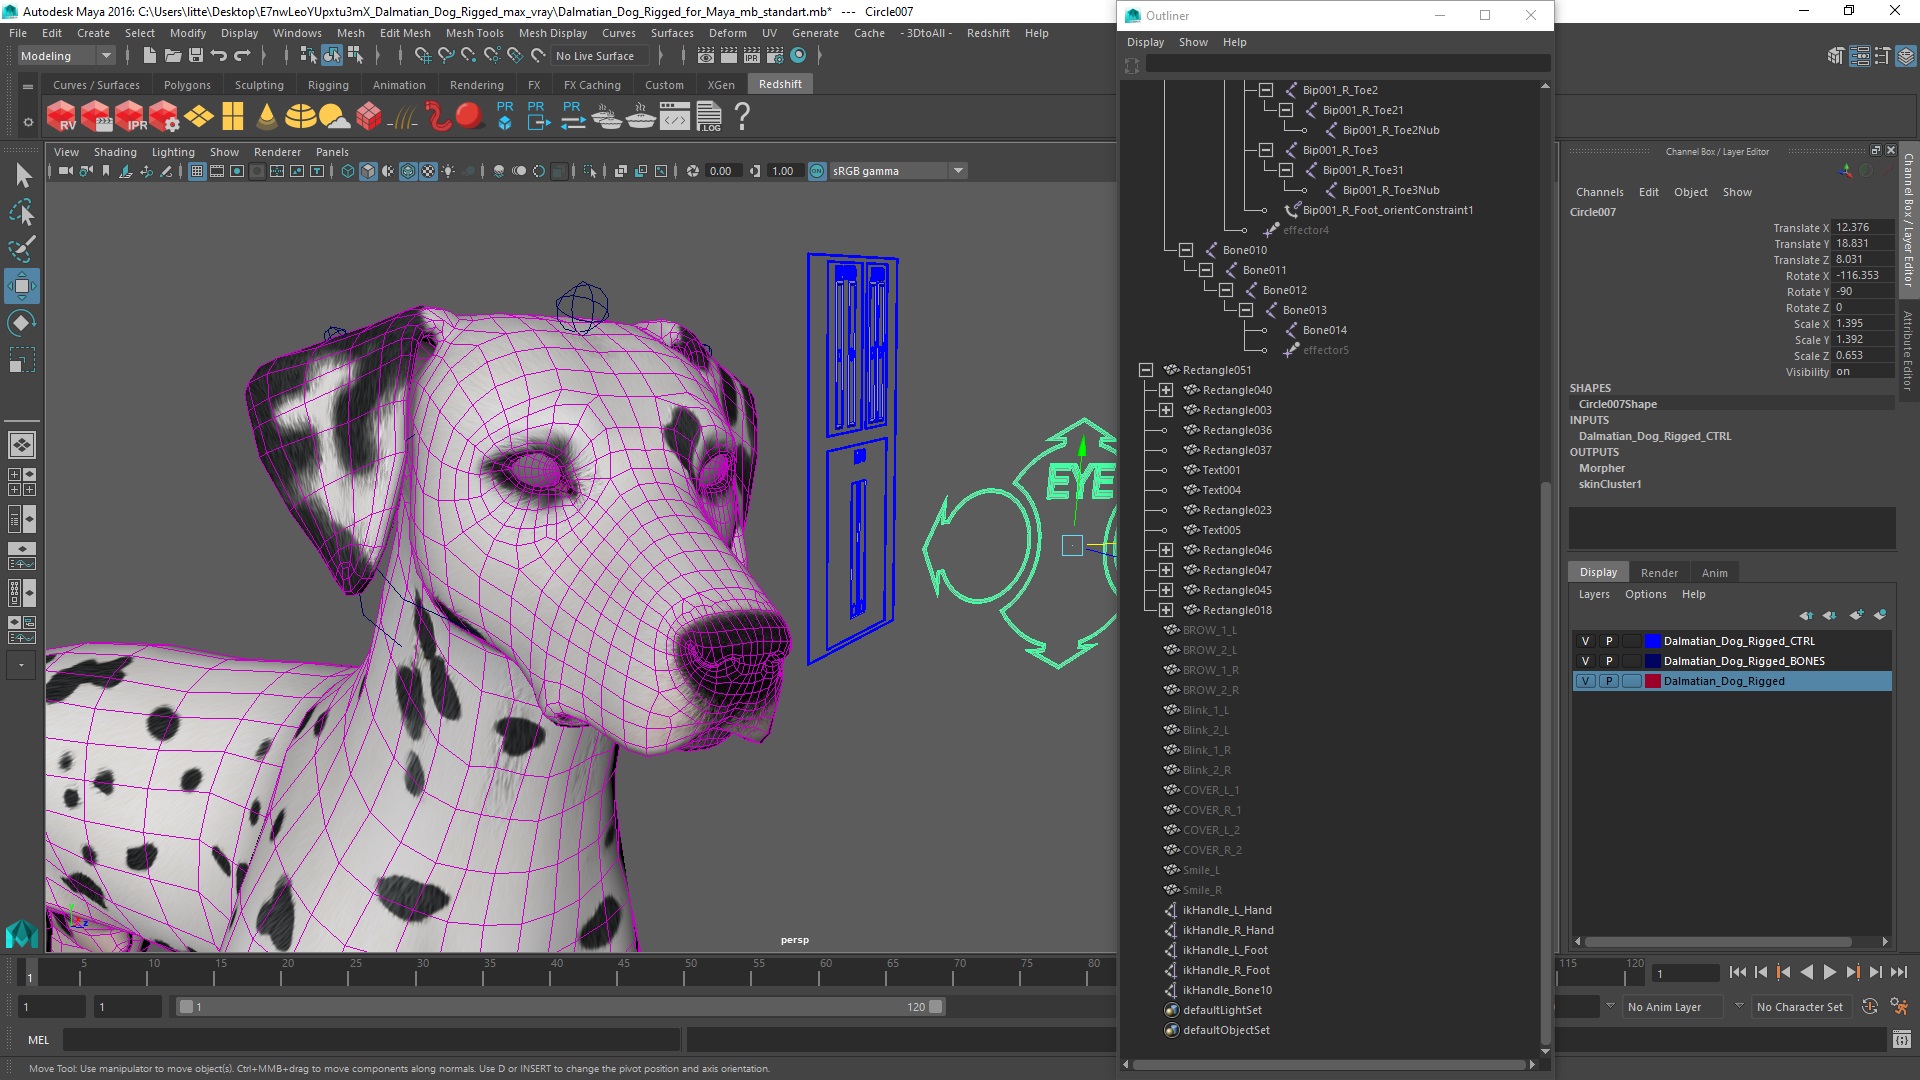The width and height of the screenshot is (1920, 1080).
Task: Create a Redshift physical sun and sky
Action: 334,117
